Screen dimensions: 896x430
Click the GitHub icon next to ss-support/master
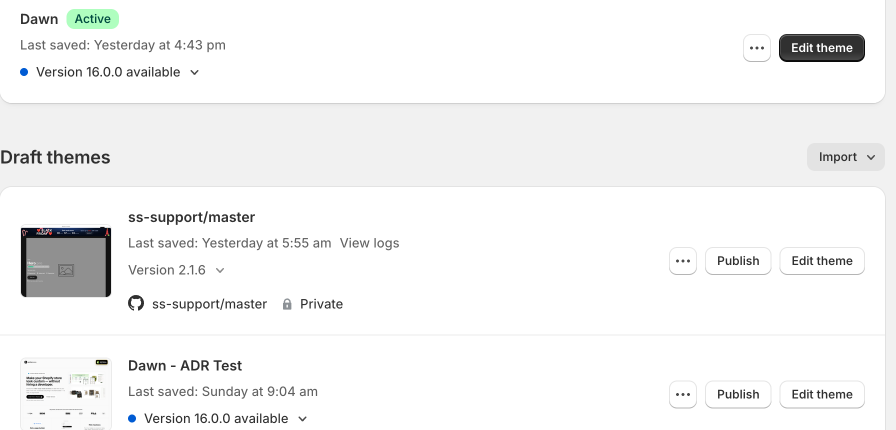pos(136,303)
